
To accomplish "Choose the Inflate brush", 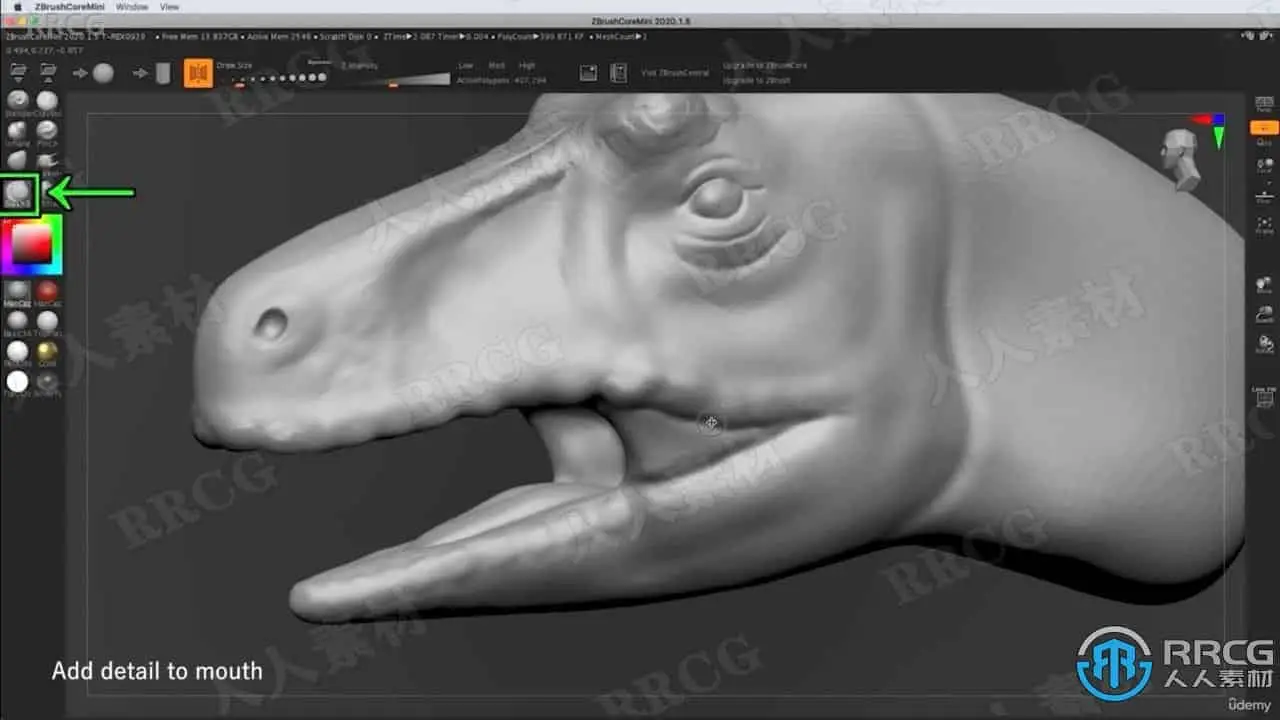I will click(18, 131).
